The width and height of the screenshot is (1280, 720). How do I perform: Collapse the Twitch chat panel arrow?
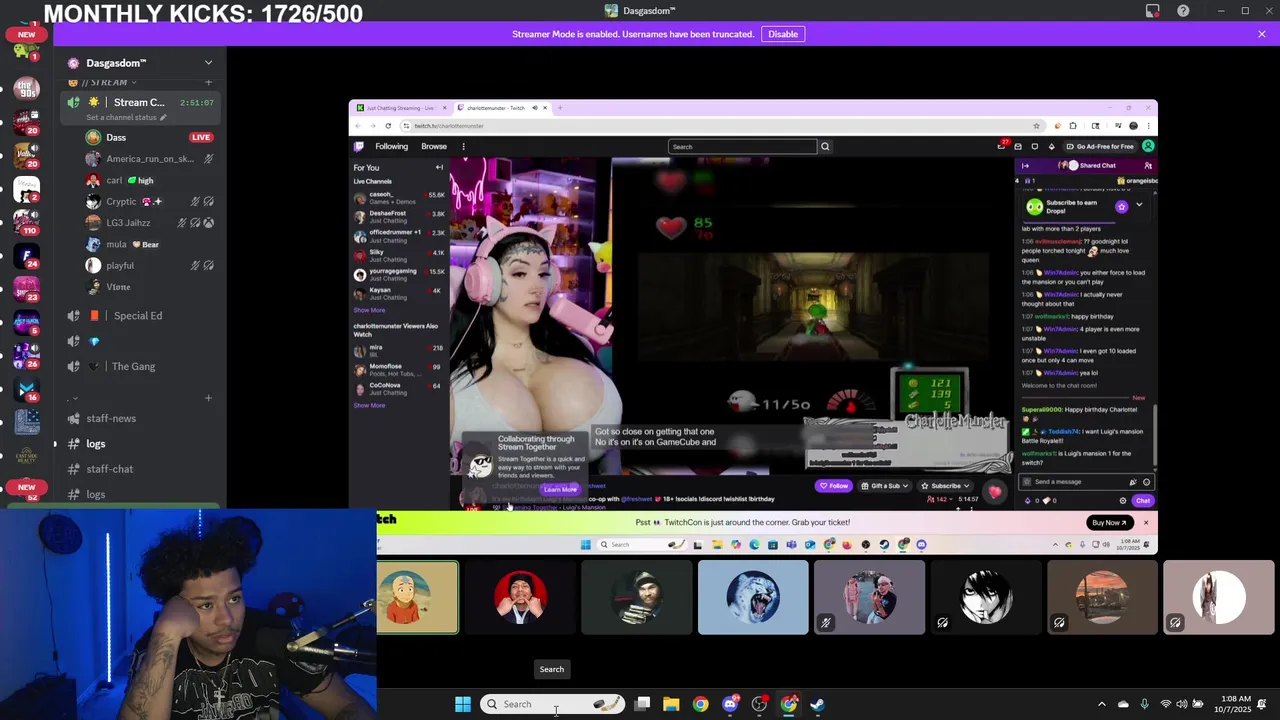point(1025,166)
